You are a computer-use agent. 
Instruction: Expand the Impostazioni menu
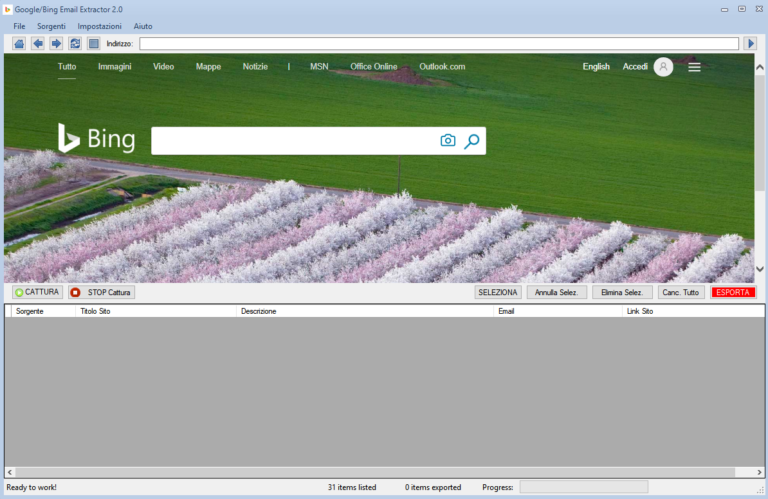click(99, 25)
